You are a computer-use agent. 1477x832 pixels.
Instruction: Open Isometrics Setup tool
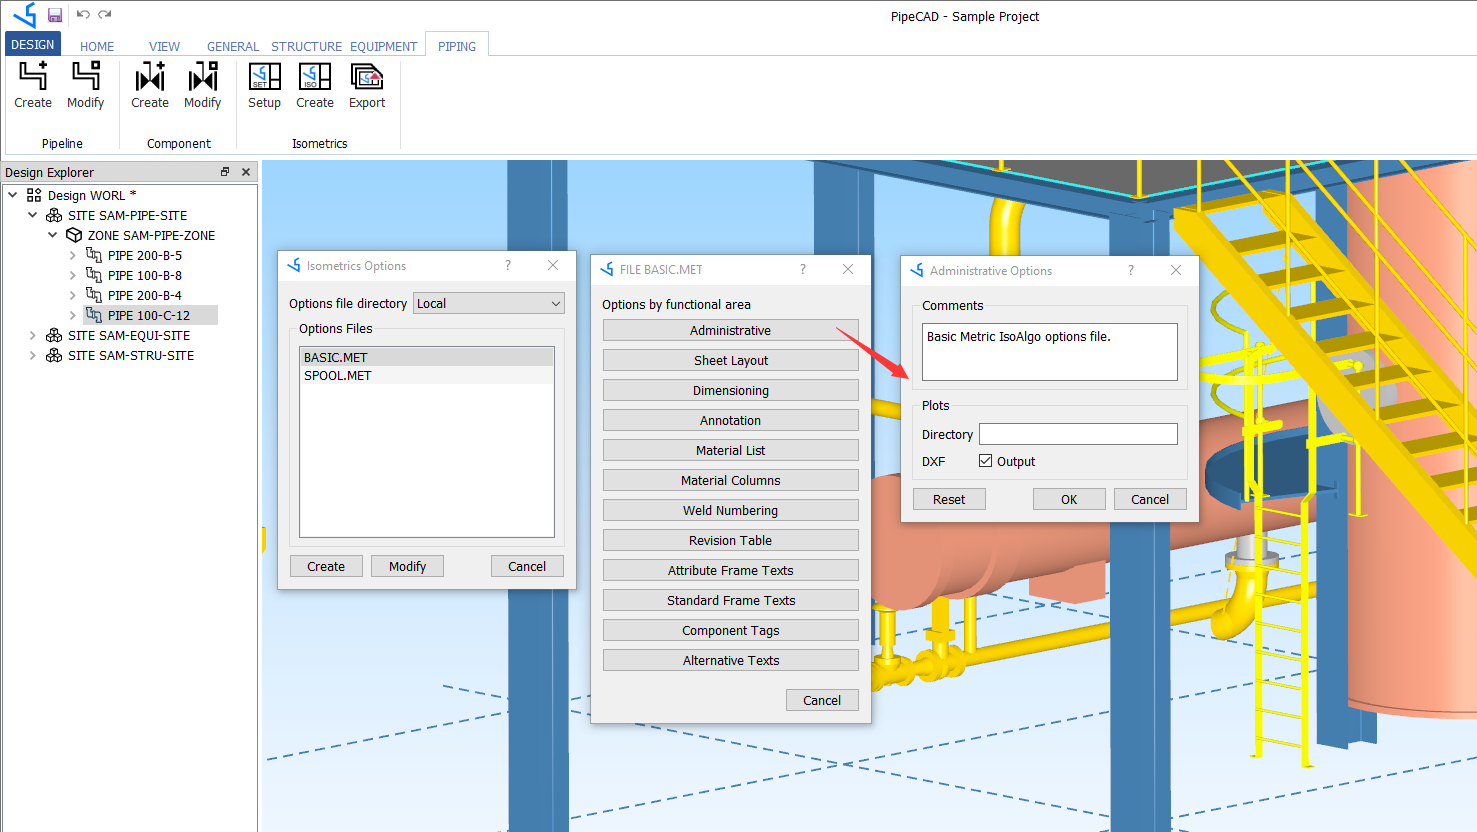(x=264, y=76)
